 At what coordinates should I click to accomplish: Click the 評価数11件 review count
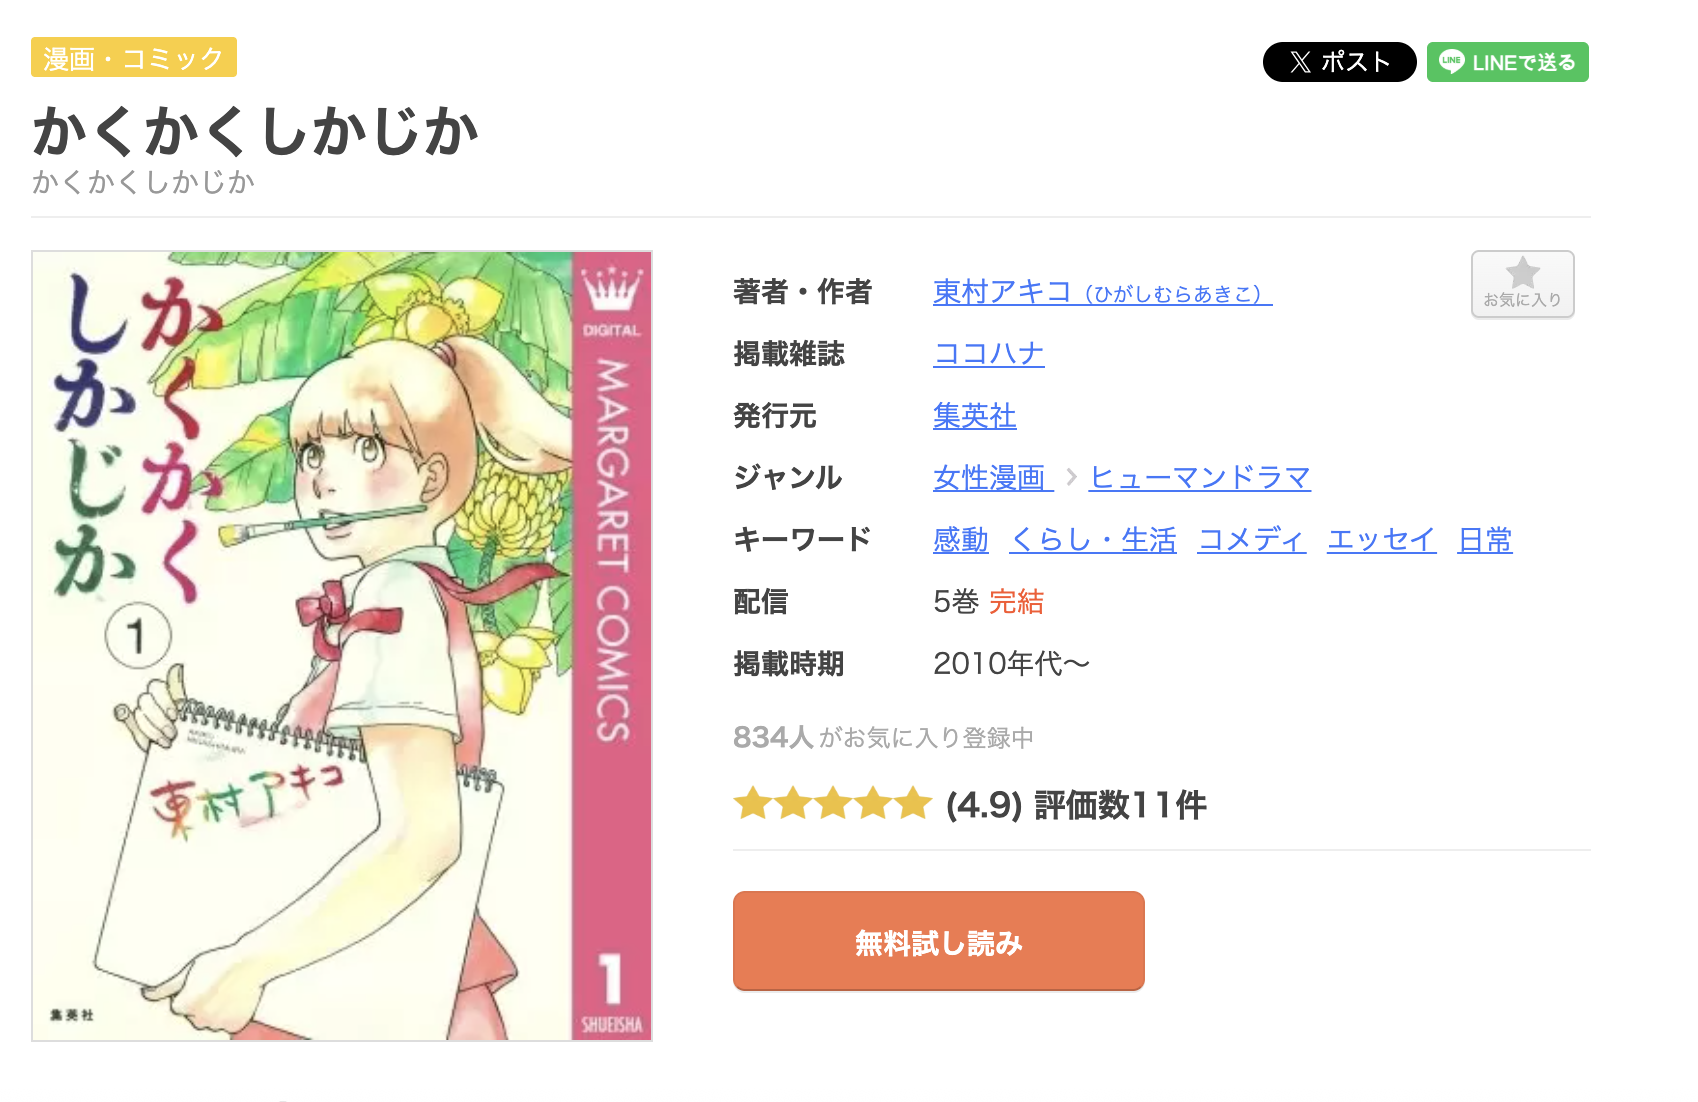pyautogui.click(x=1120, y=805)
